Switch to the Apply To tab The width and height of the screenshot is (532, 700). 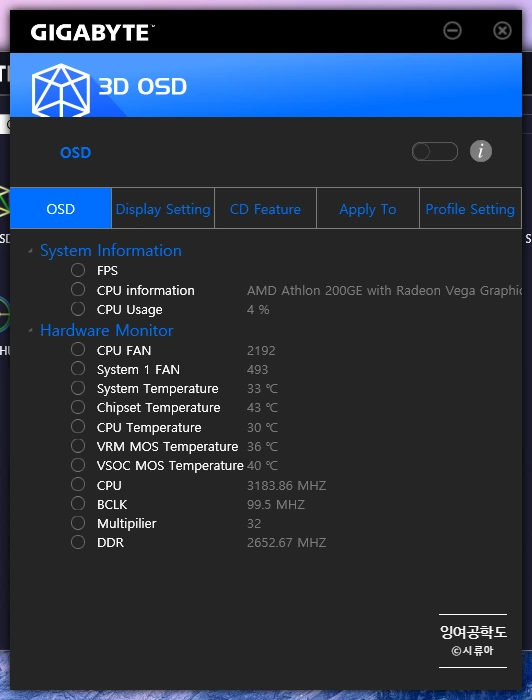368,208
